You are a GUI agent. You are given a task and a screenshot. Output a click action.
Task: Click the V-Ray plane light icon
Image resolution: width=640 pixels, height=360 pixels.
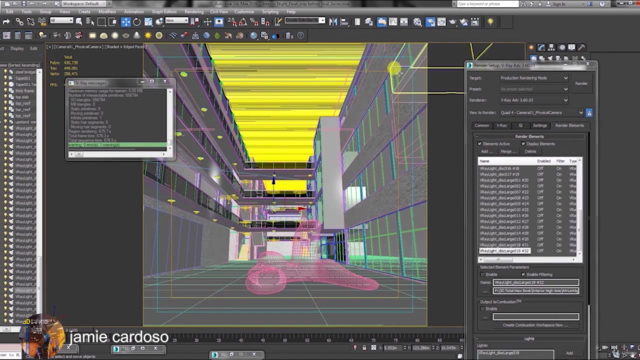pos(93,36)
